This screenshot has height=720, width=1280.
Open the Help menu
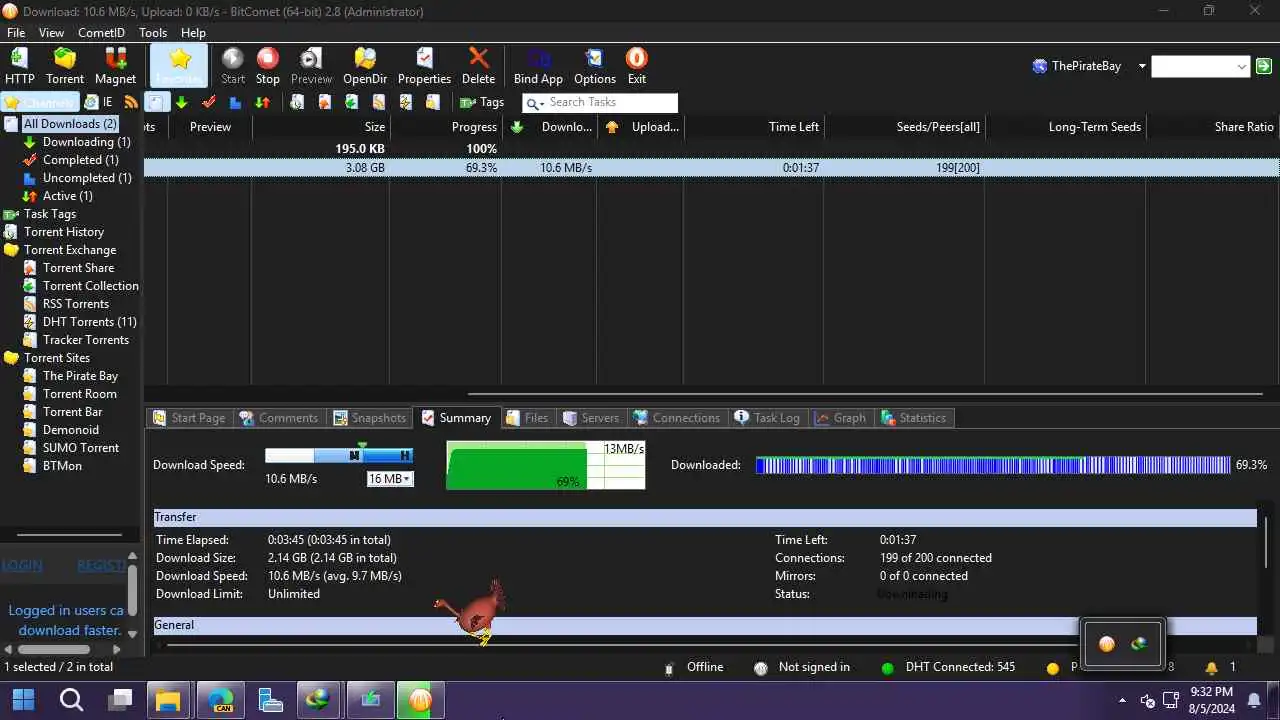tap(193, 33)
